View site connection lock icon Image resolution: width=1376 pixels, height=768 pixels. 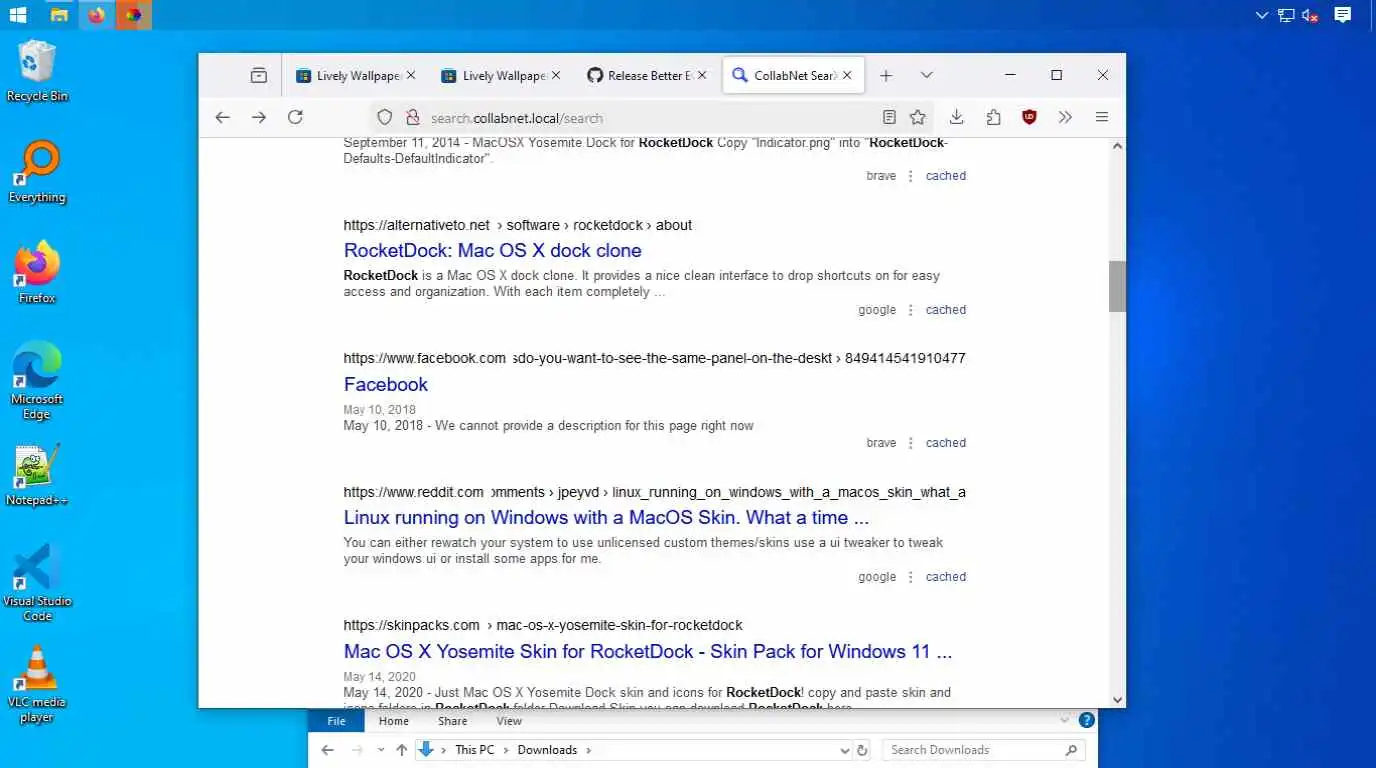(412, 117)
